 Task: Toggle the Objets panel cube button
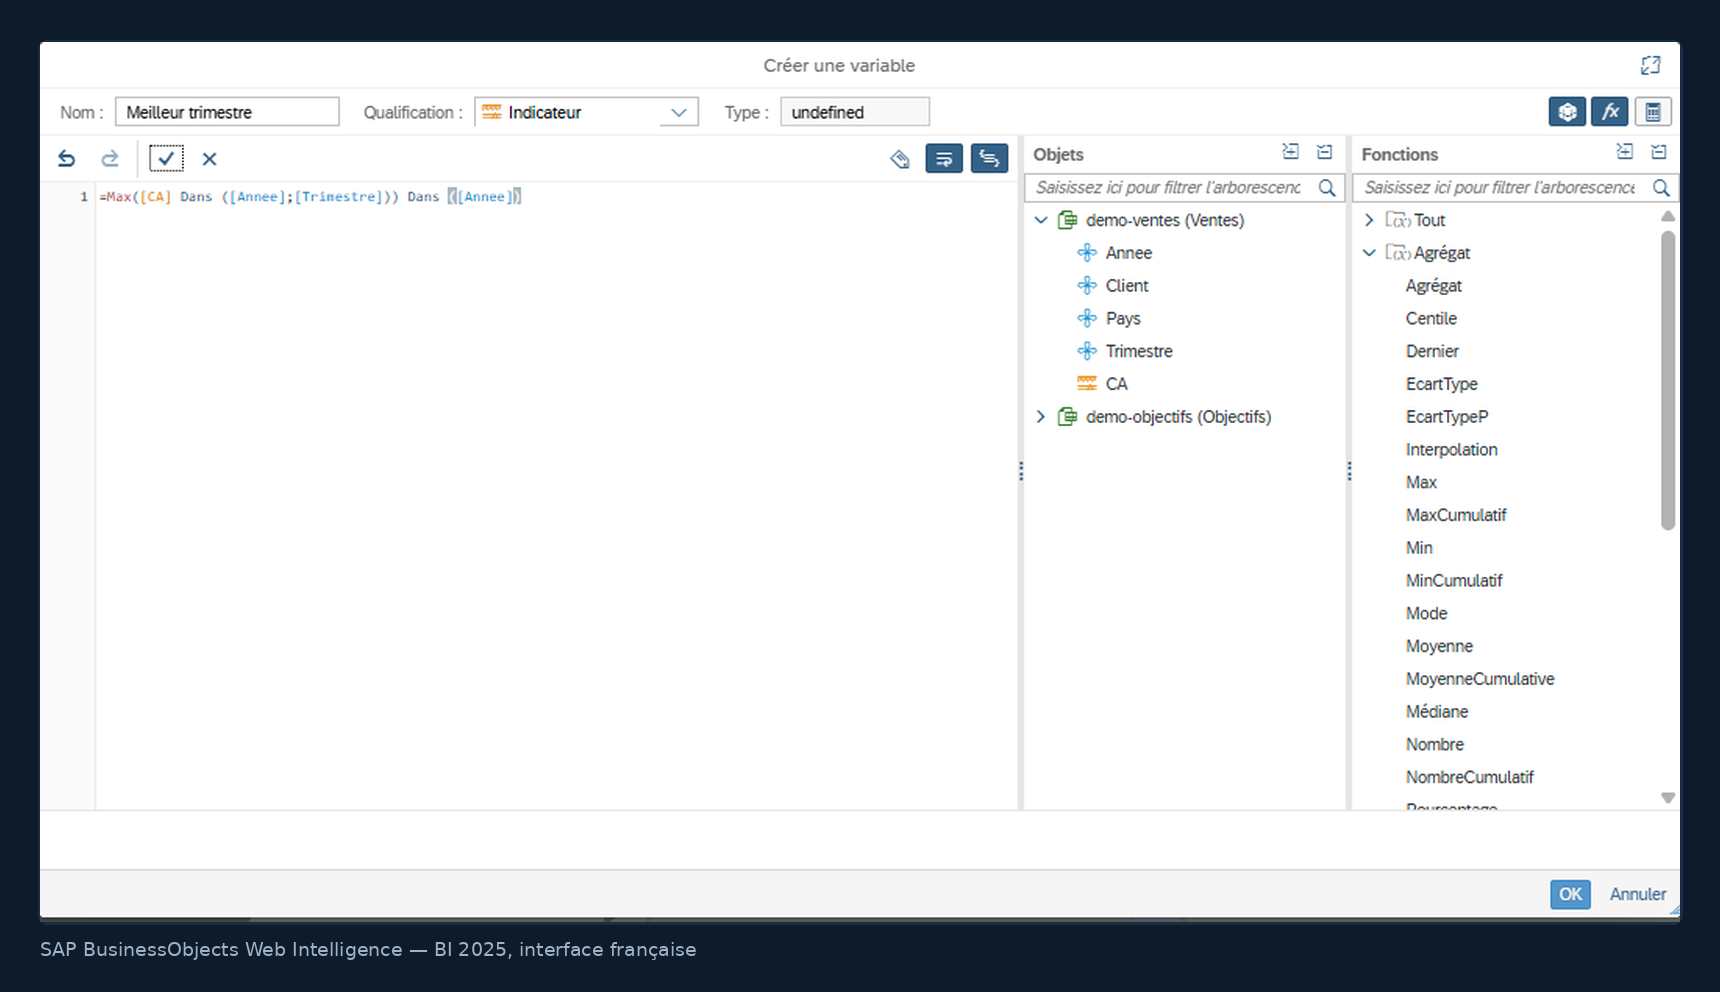click(x=1567, y=112)
